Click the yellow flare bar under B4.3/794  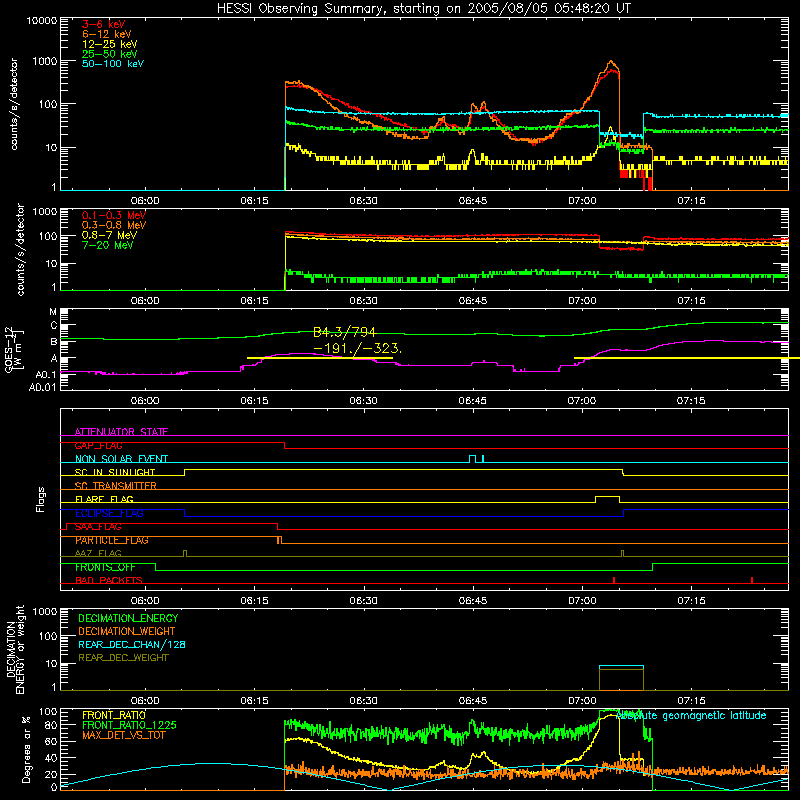pyautogui.click(x=320, y=358)
